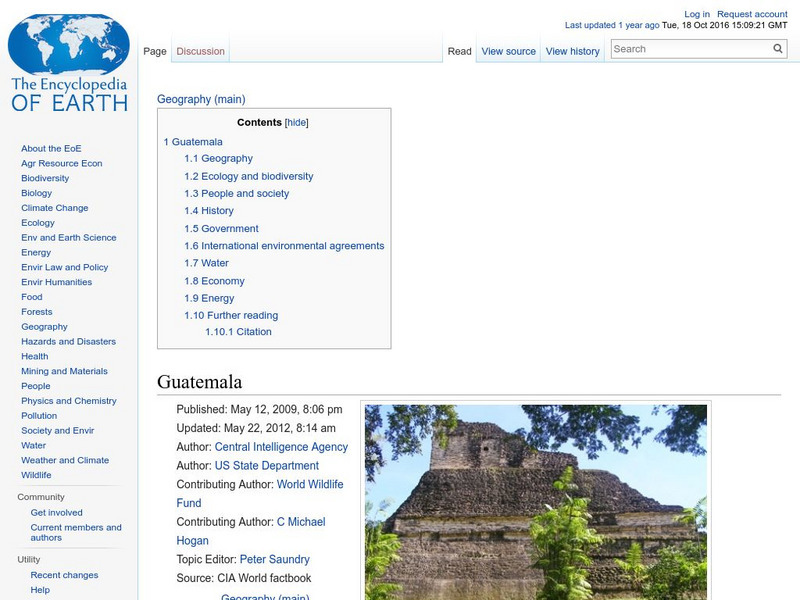The width and height of the screenshot is (800, 600).
Task: Open the Guatemala ruins photo
Action: 536,500
